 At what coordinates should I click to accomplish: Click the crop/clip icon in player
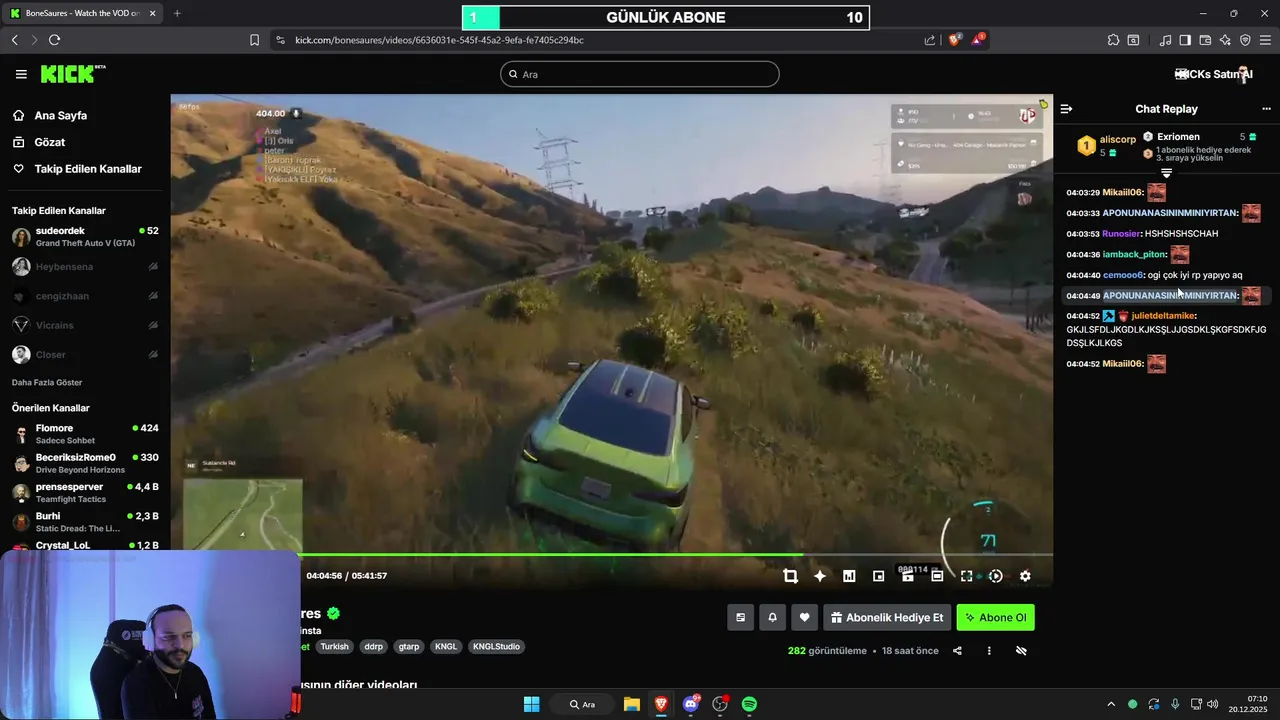[790, 576]
